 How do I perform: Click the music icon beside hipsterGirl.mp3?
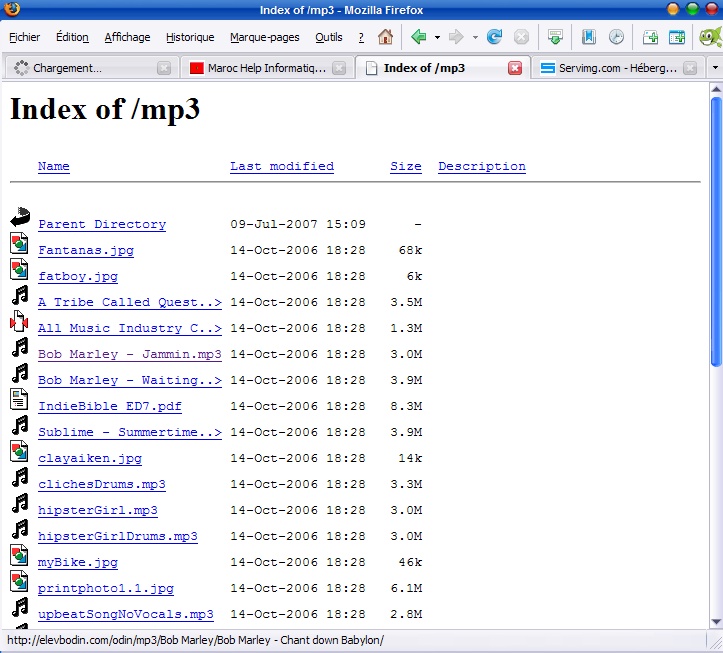[x=20, y=503]
